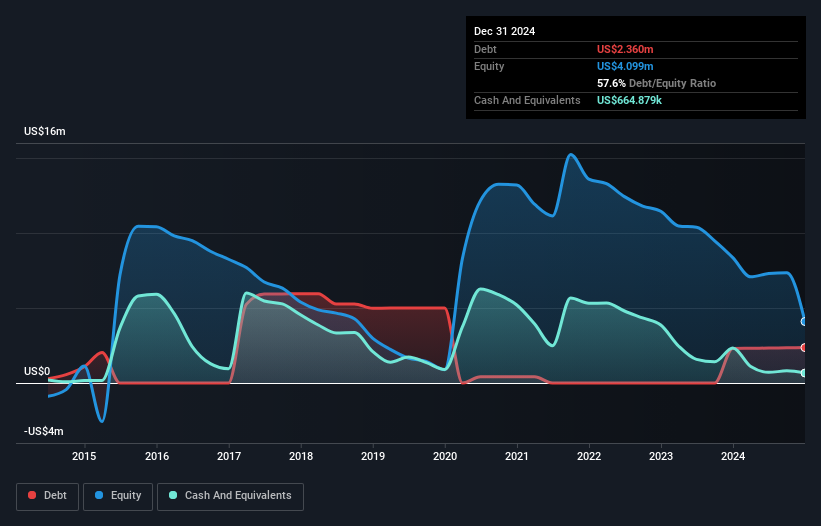Click the US$16m y-axis label
Screen dimensions: 821x526
45,131
